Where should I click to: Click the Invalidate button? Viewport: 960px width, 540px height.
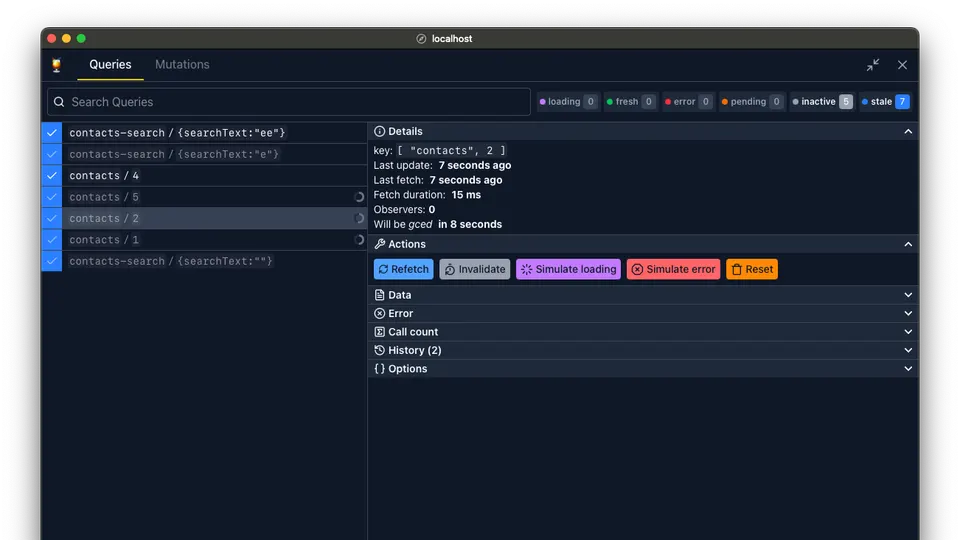(474, 269)
